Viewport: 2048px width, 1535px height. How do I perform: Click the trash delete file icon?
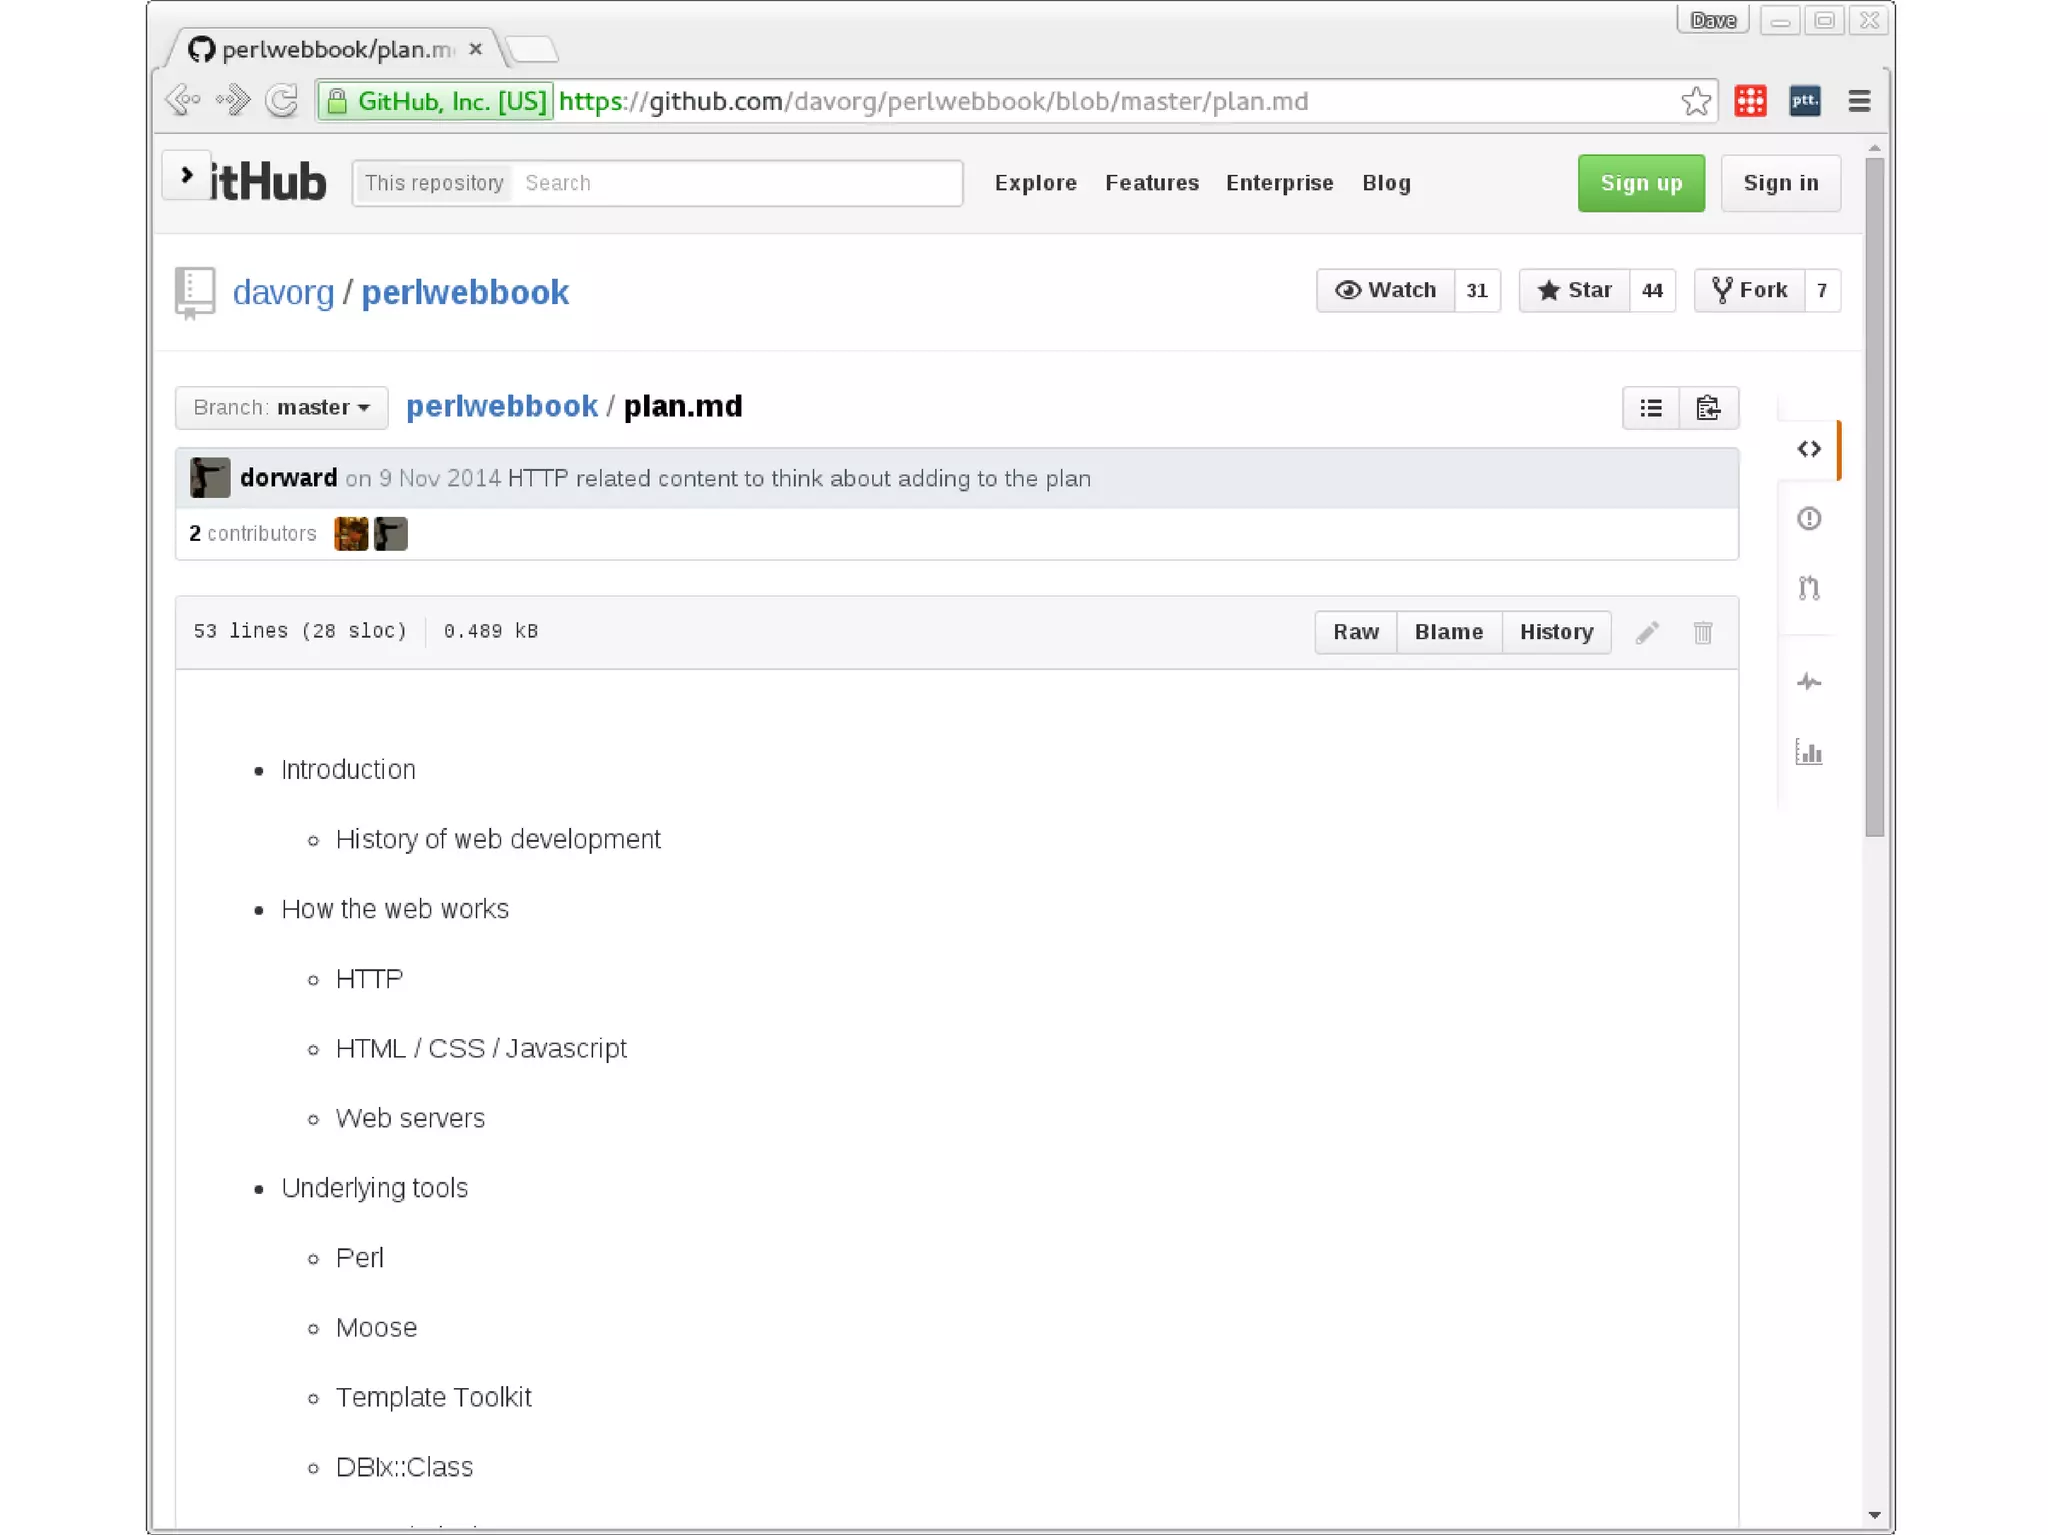tap(1702, 632)
